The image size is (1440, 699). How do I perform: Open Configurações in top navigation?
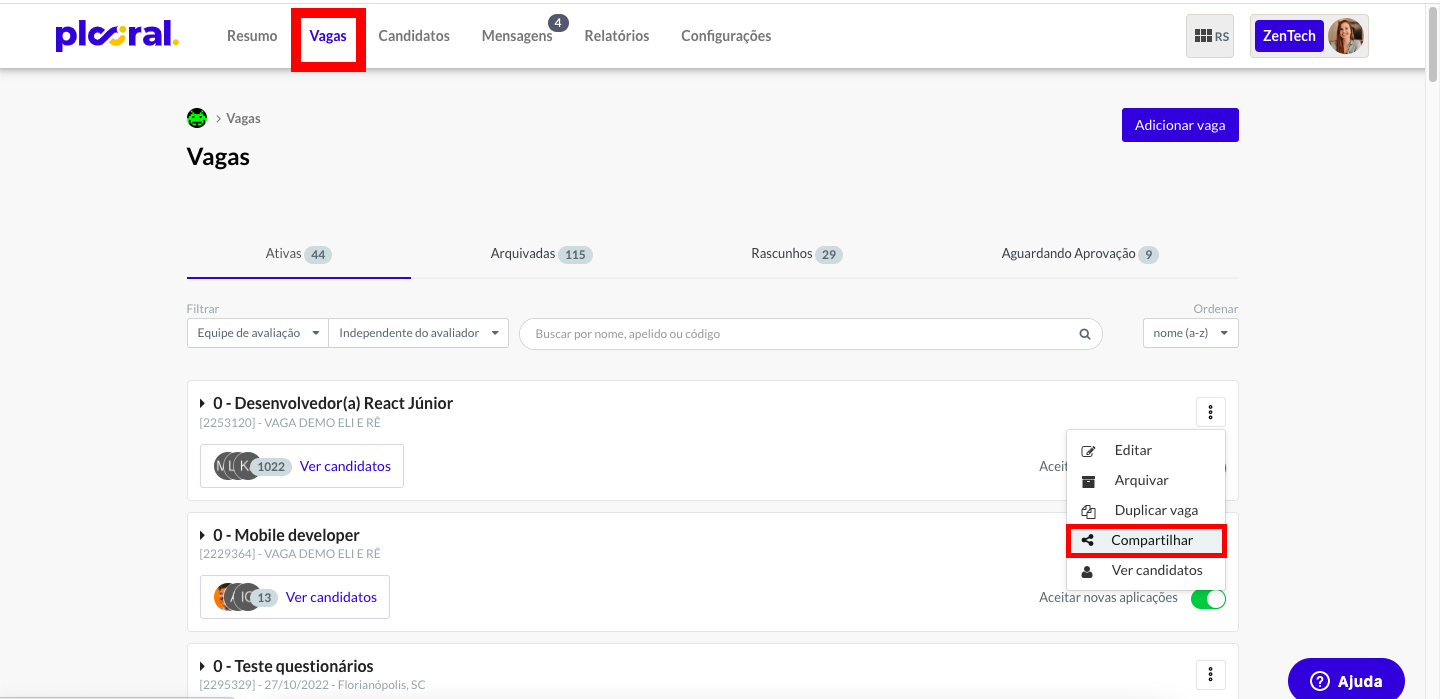[x=726, y=36]
